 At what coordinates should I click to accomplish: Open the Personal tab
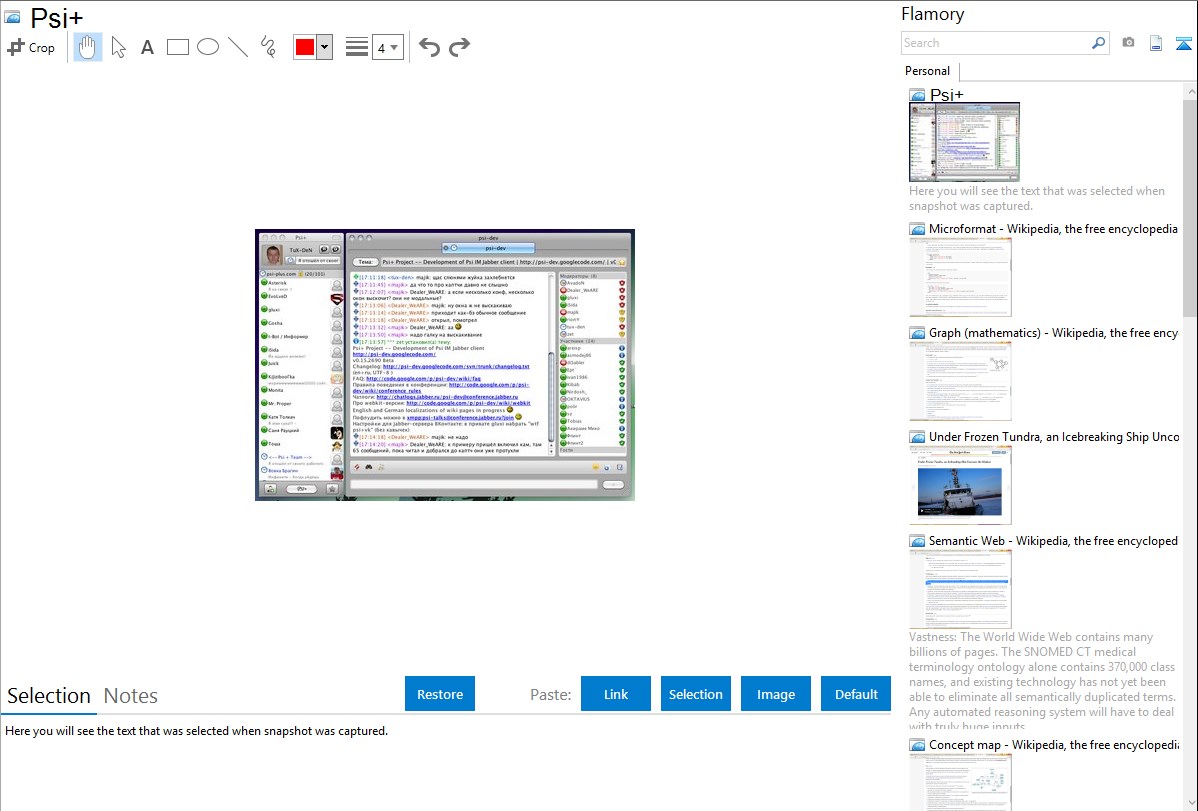pyautogui.click(x=927, y=71)
